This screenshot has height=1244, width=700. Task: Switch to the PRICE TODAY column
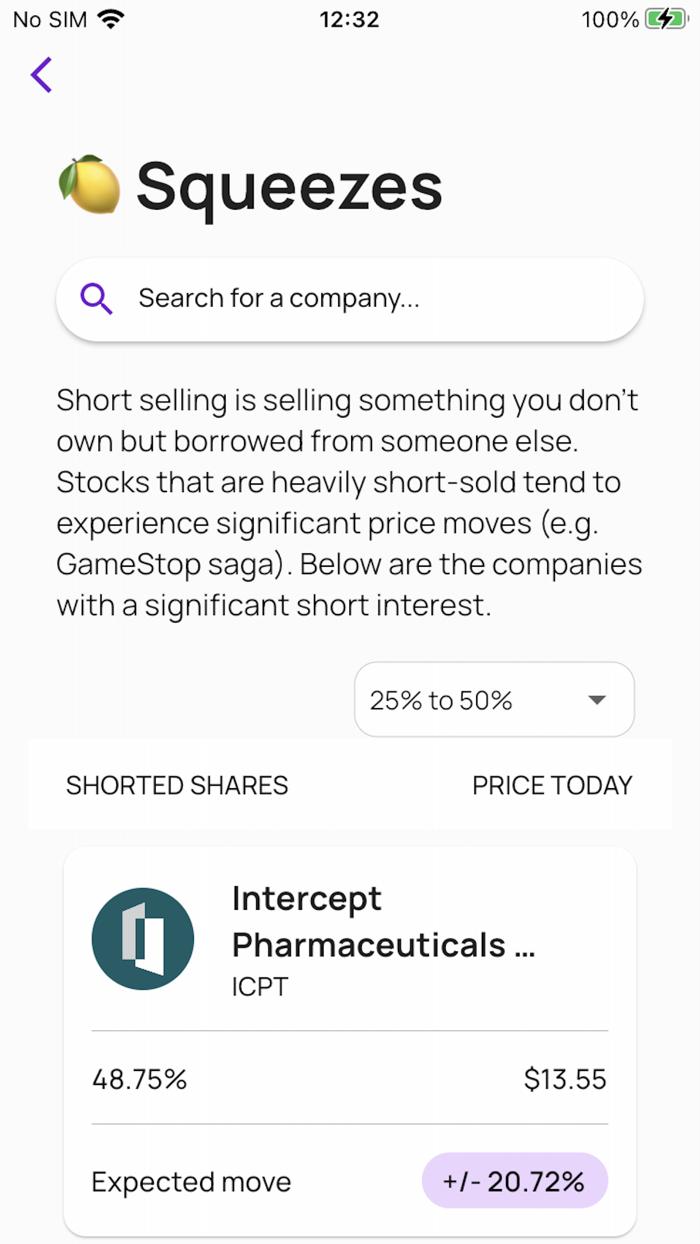(x=552, y=786)
